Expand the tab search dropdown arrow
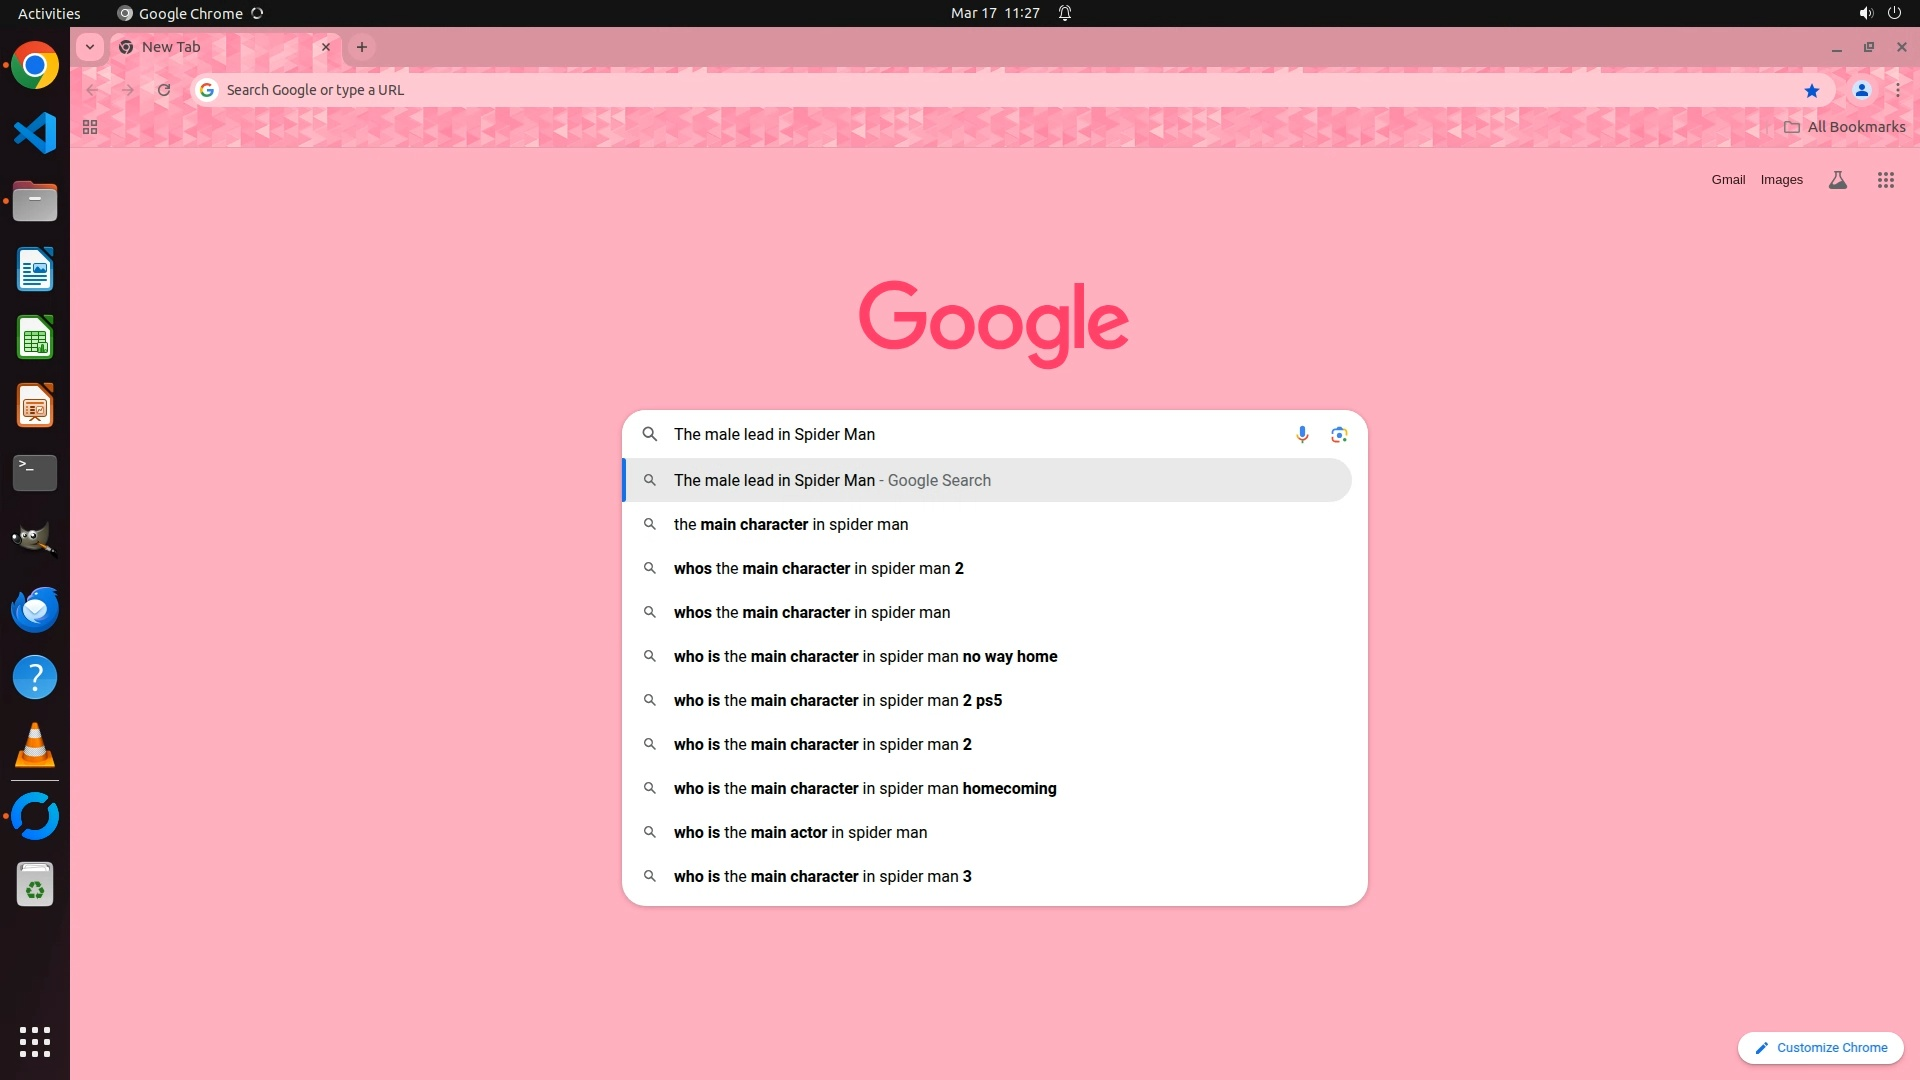The image size is (1920, 1080). [x=90, y=47]
